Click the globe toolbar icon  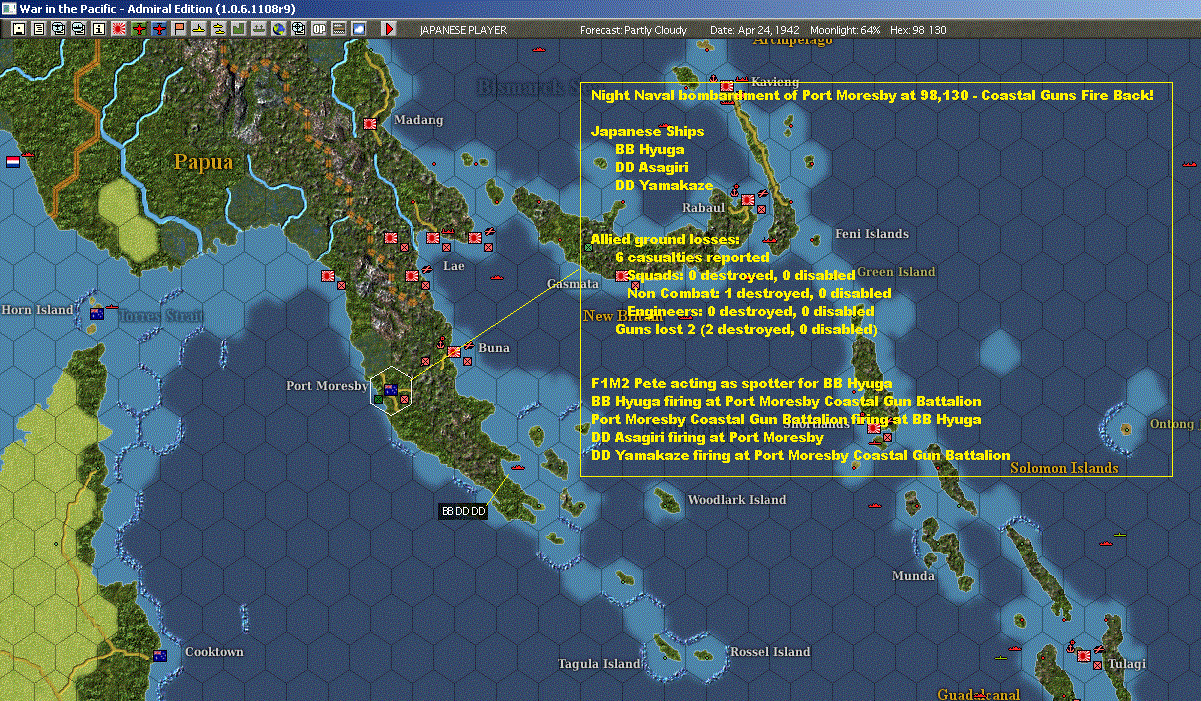(x=279, y=30)
